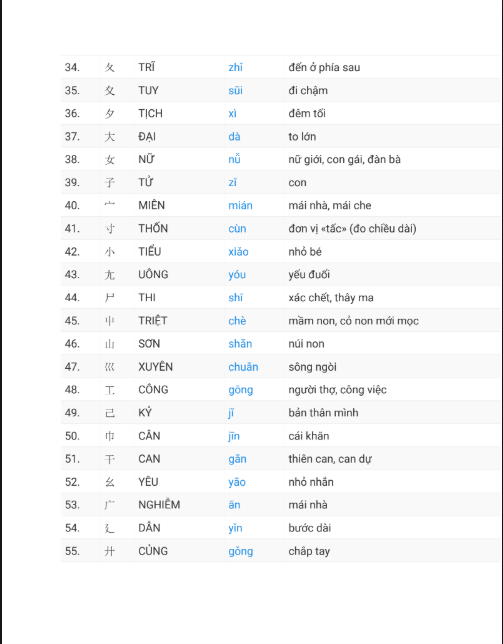Open the mián pinyin link
The height and width of the screenshot is (644, 503).
tap(240, 205)
